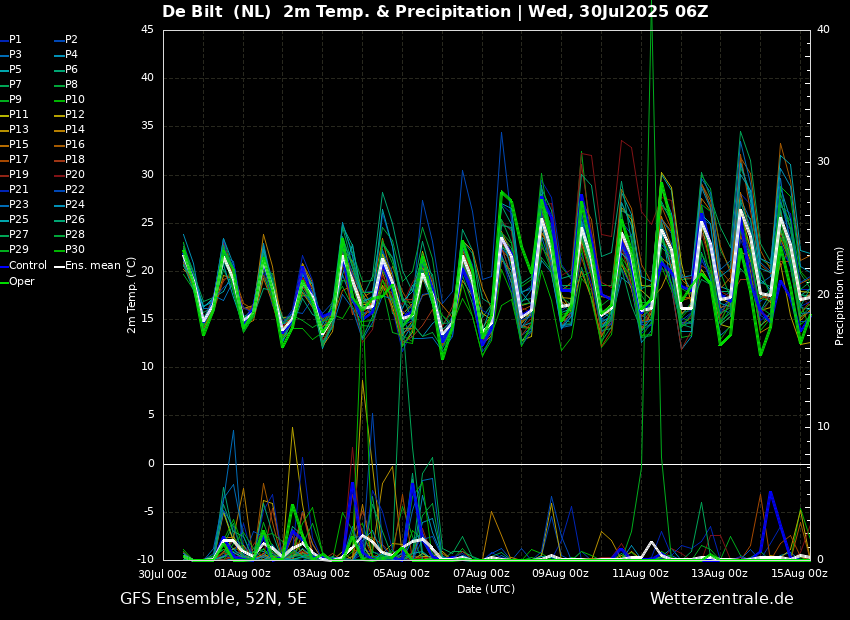850x620 pixels.
Task: Select the Oper legend entry
Action: click(21, 281)
